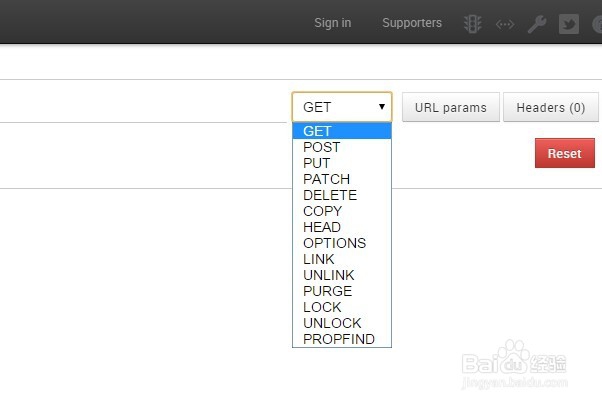The width and height of the screenshot is (602, 404).
Task: Select POST from the method list
Action: (322, 147)
